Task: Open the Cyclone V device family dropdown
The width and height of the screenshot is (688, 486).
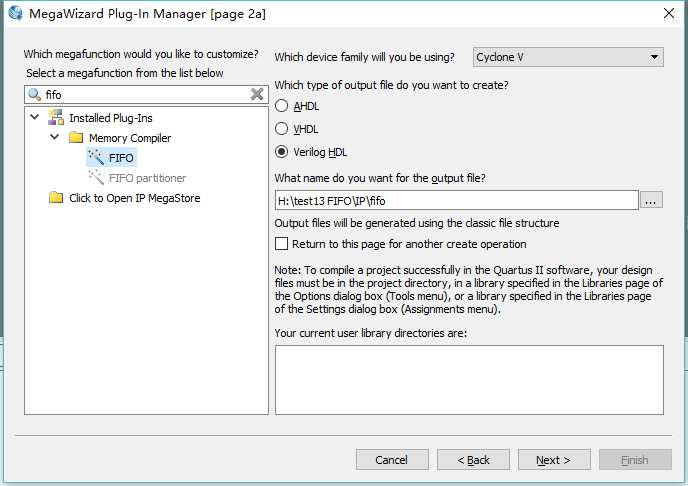Action: pyautogui.click(x=568, y=57)
